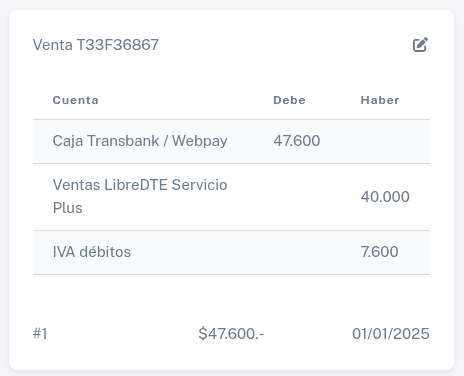Click the 7.600 credit amount
This screenshot has height=376, width=464.
(x=379, y=252)
